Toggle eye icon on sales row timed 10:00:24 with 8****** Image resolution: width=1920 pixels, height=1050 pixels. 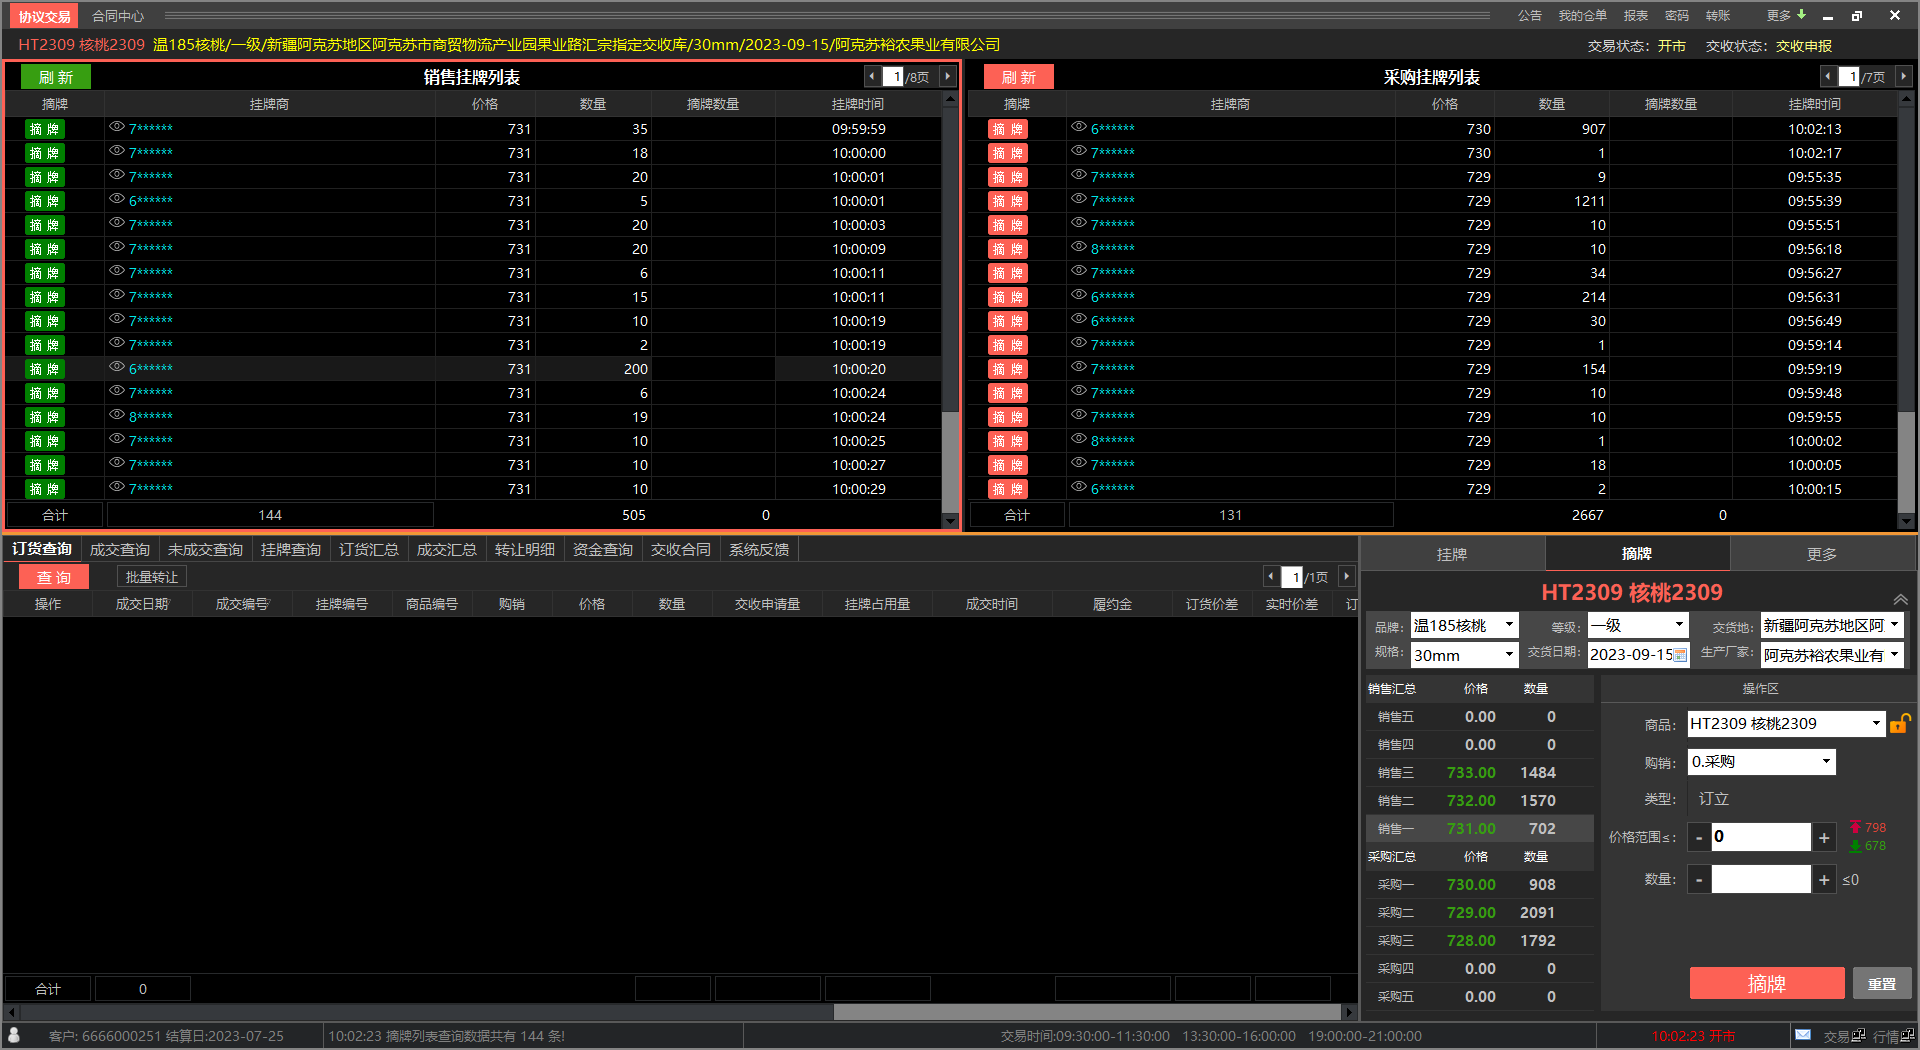pos(117,415)
